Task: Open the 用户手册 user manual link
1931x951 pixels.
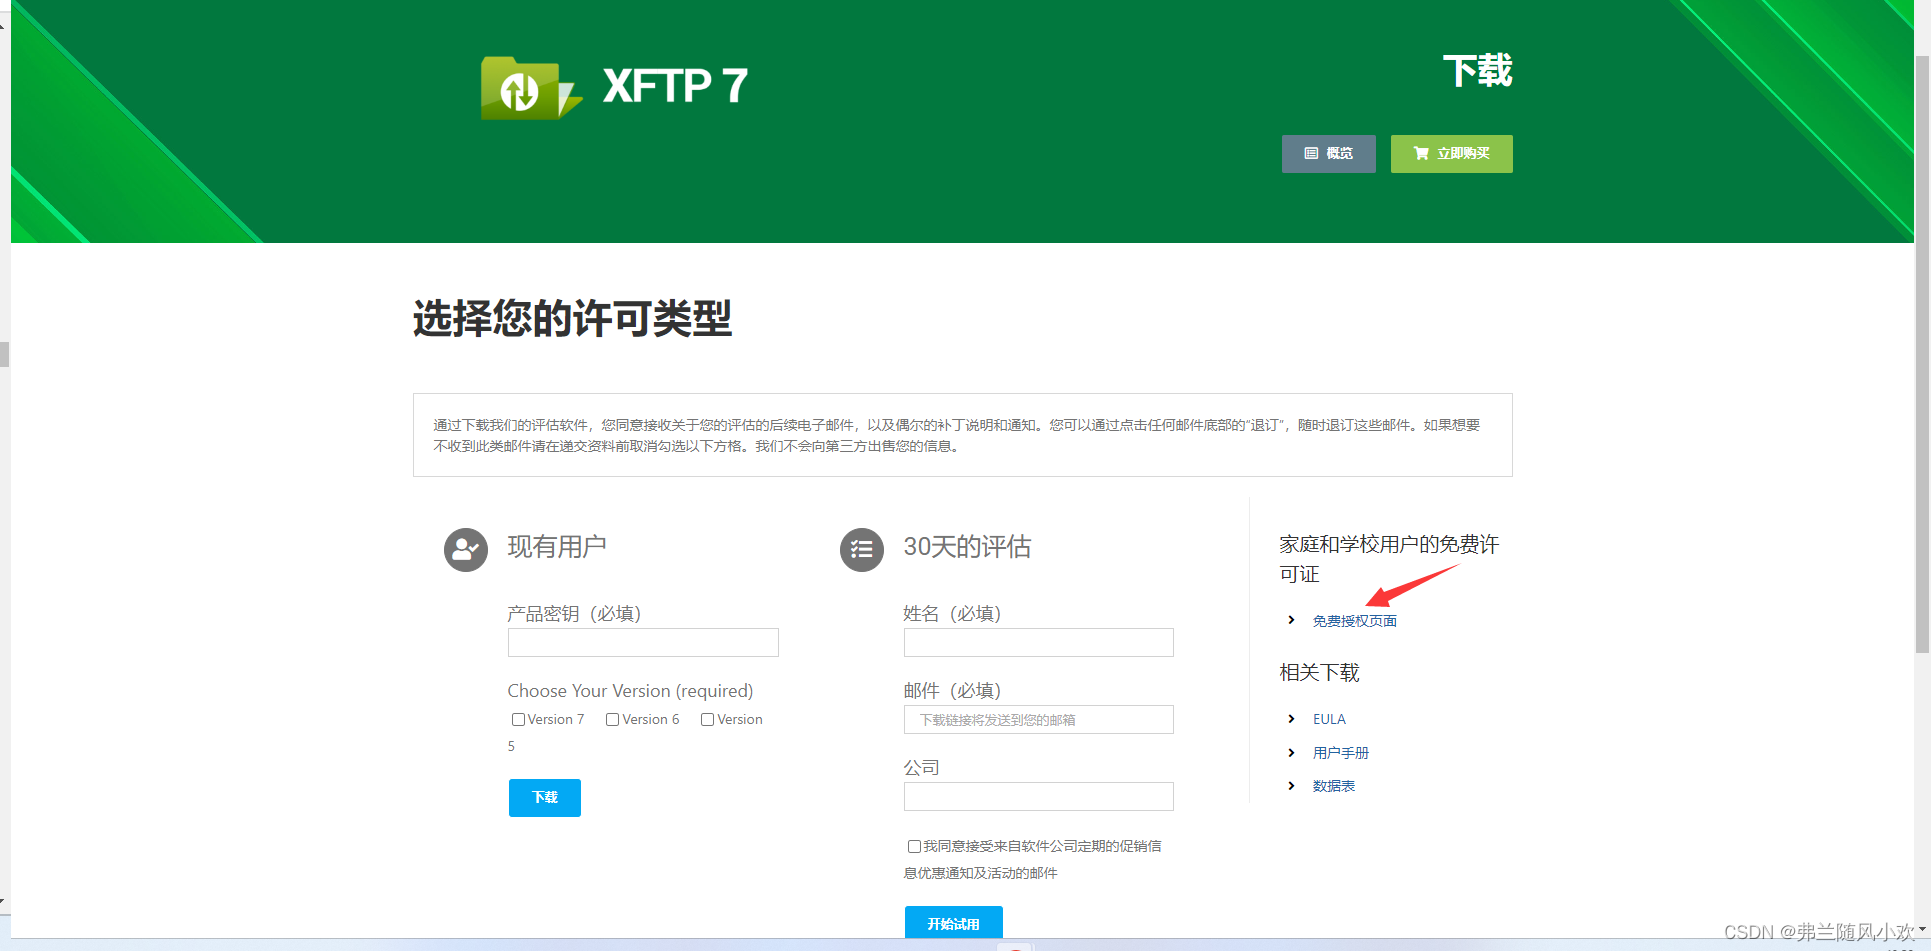Action: (x=1341, y=753)
